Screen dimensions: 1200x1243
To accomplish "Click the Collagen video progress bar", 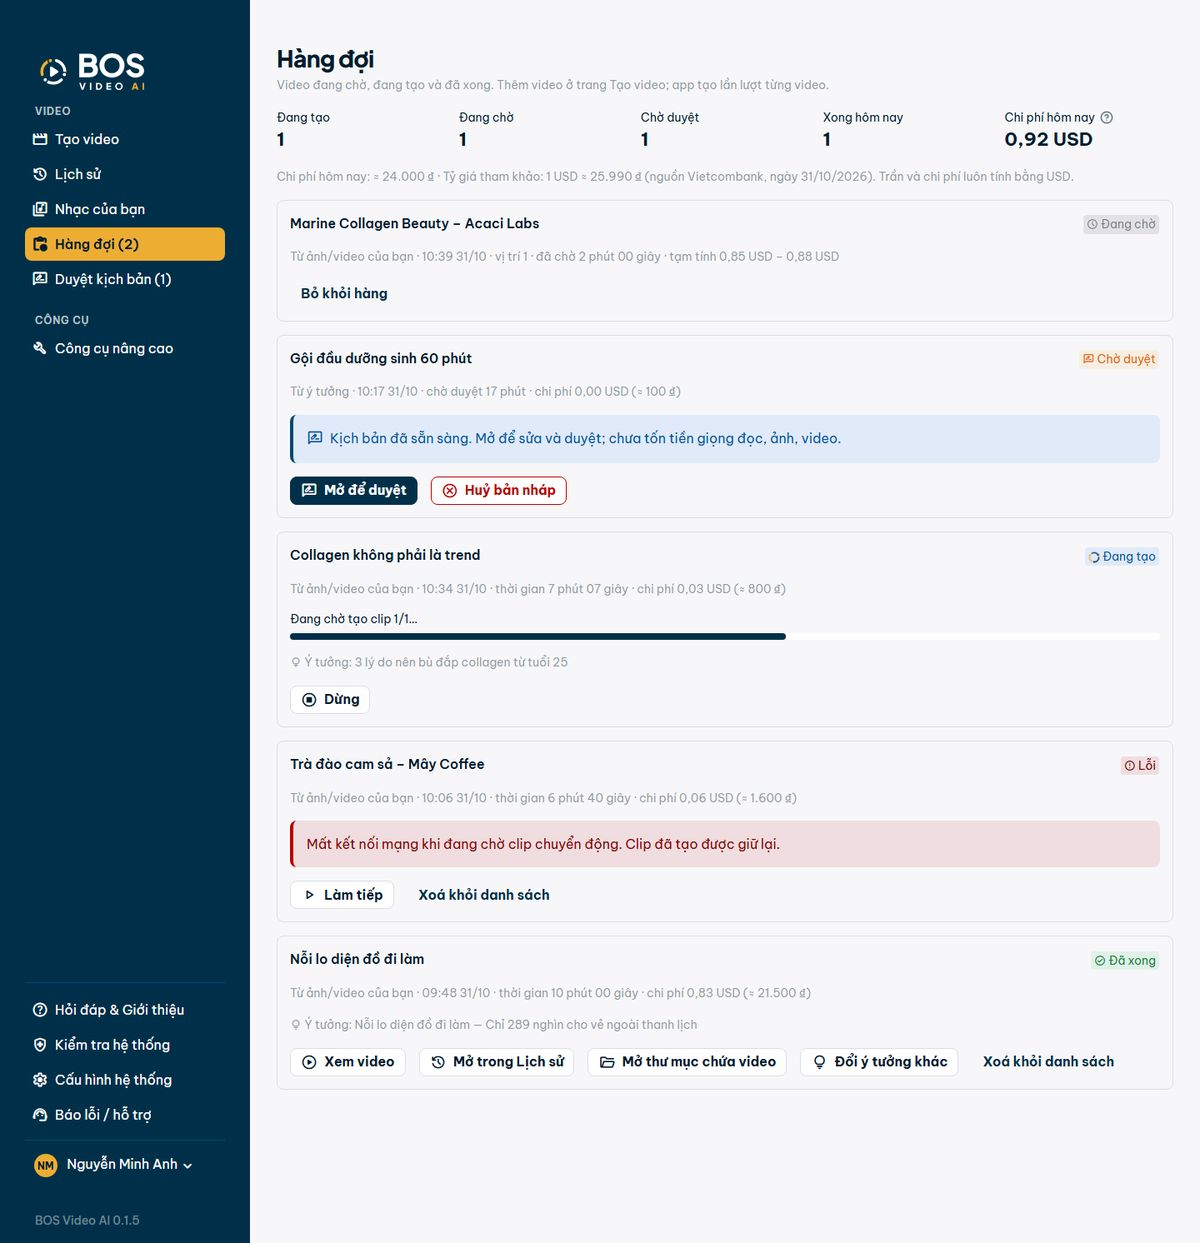I will [x=725, y=636].
